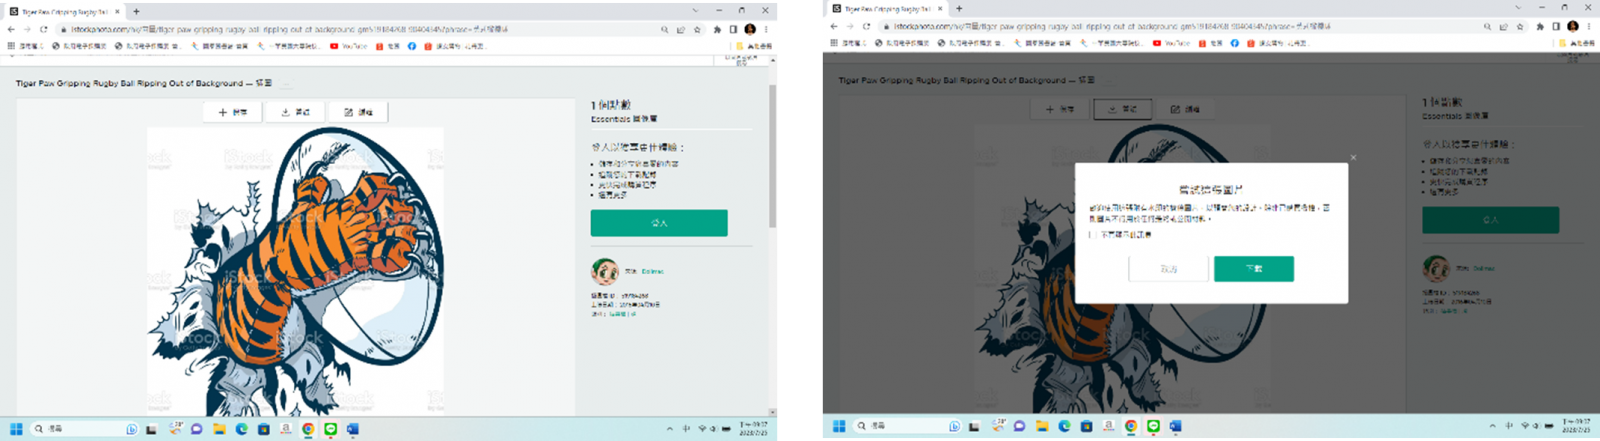Open the Facebook bookmark in the right browser

coord(1234,43)
